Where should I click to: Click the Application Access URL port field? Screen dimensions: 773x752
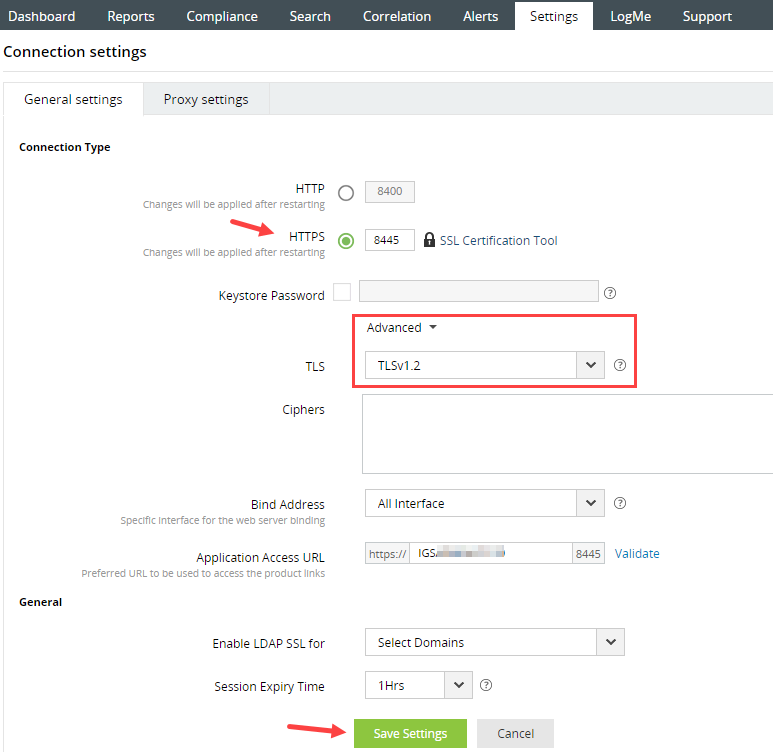pos(588,553)
